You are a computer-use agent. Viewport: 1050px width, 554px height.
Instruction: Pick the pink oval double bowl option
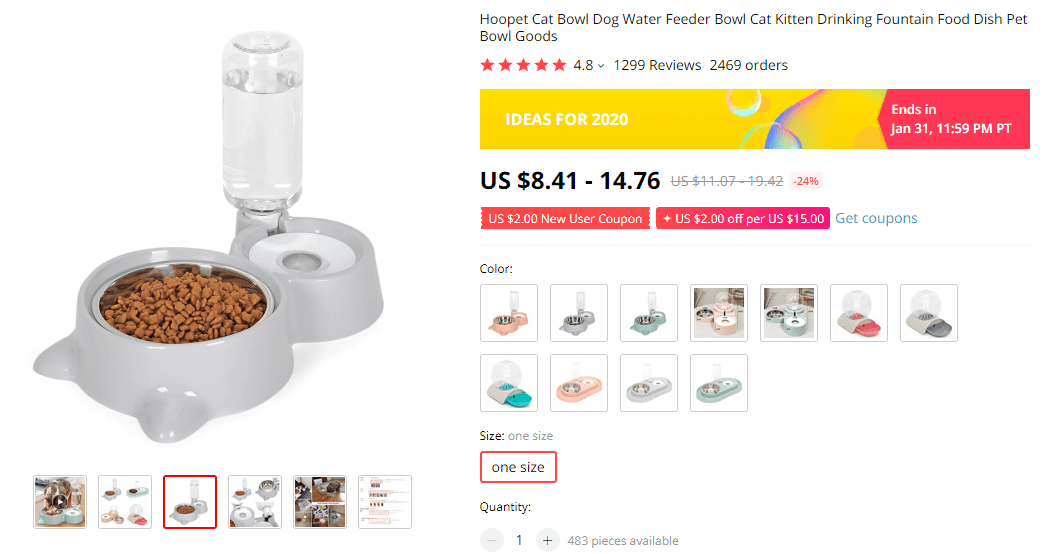tap(579, 383)
